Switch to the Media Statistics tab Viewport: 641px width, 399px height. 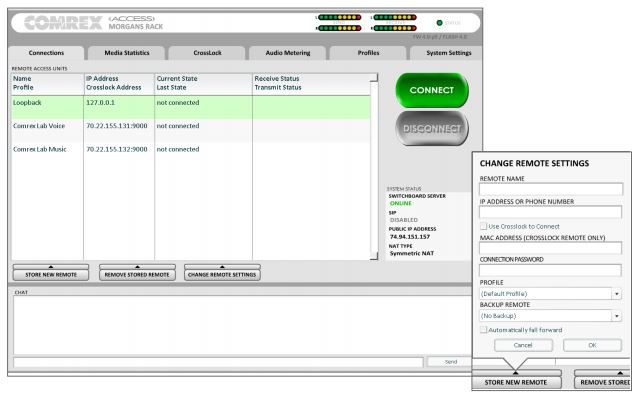click(x=127, y=53)
